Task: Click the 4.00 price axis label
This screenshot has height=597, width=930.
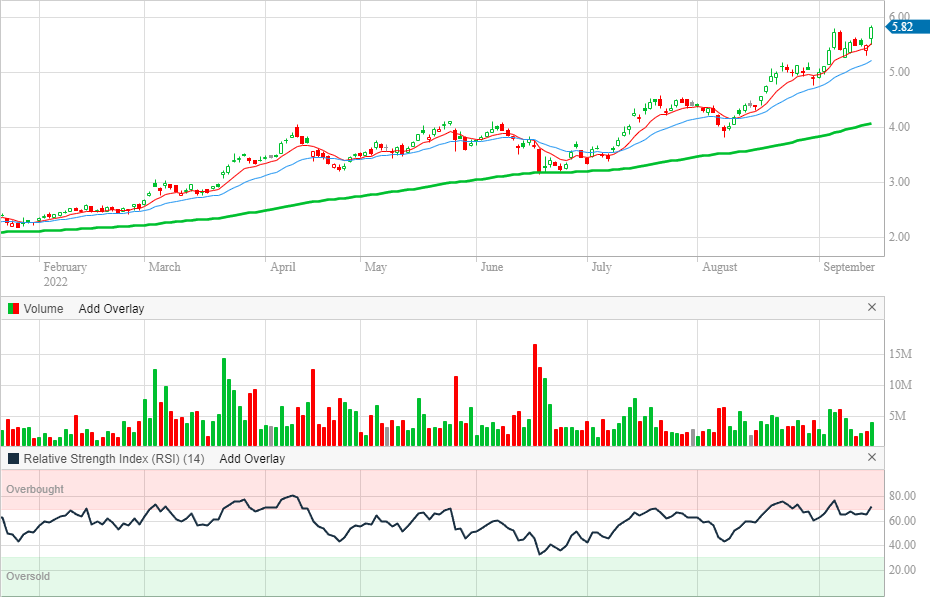Action: pyautogui.click(x=899, y=127)
